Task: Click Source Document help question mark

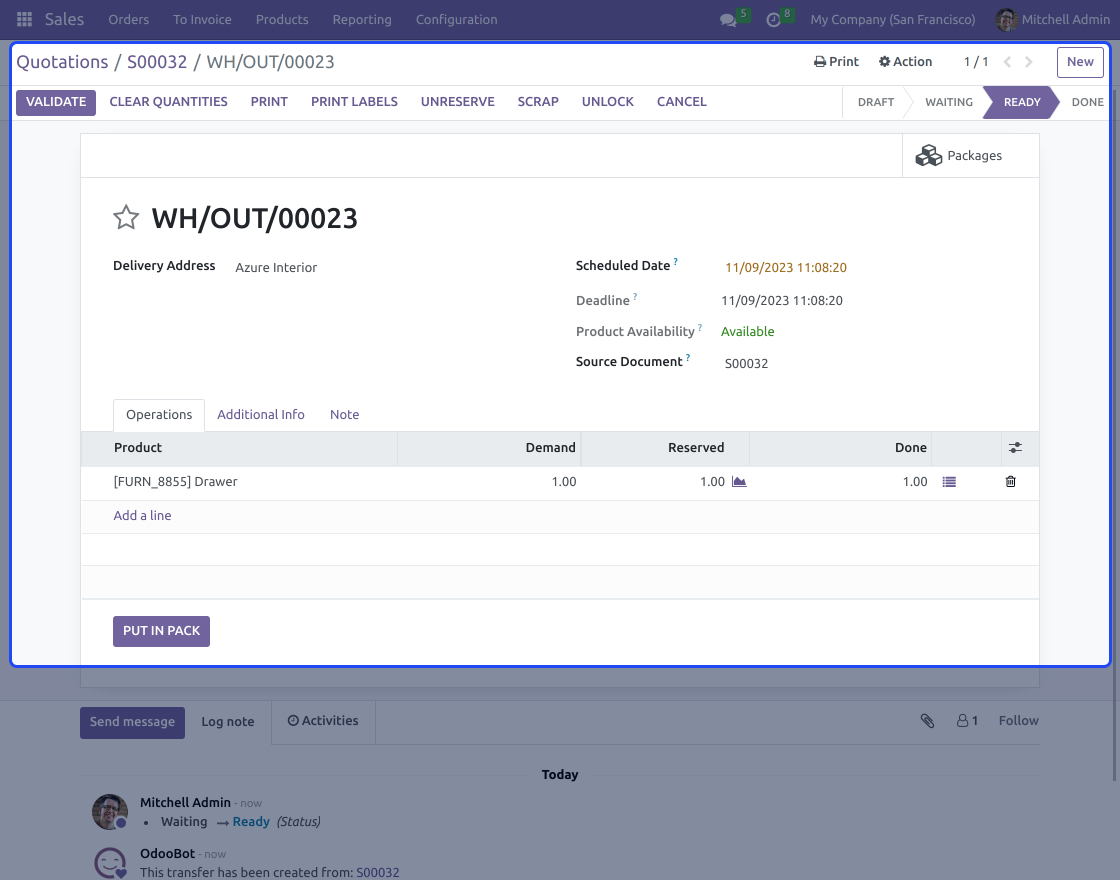Action: tap(688, 358)
